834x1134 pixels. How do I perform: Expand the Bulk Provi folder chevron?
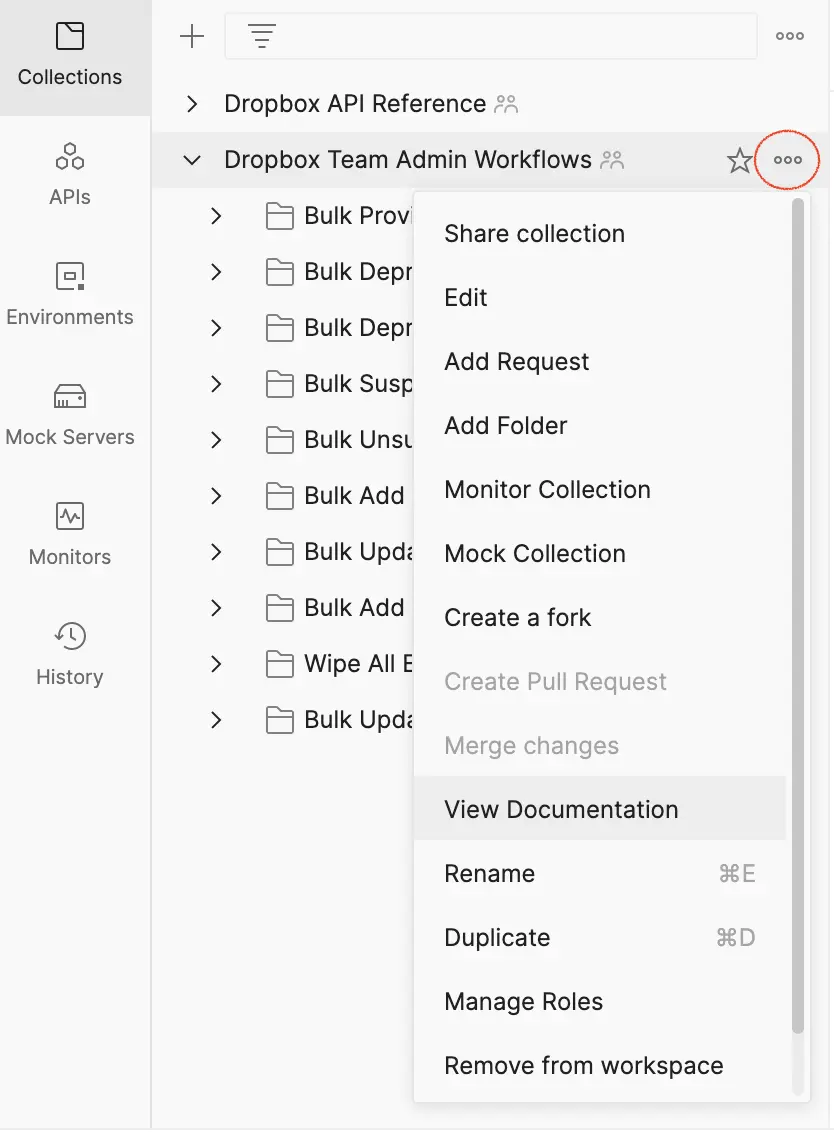click(216, 216)
